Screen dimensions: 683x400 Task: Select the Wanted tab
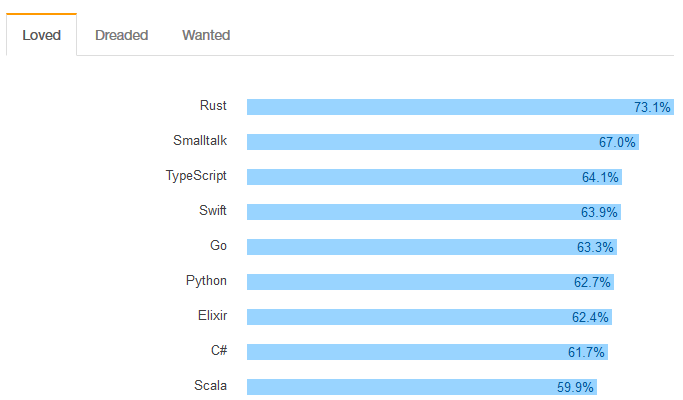pos(206,35)
